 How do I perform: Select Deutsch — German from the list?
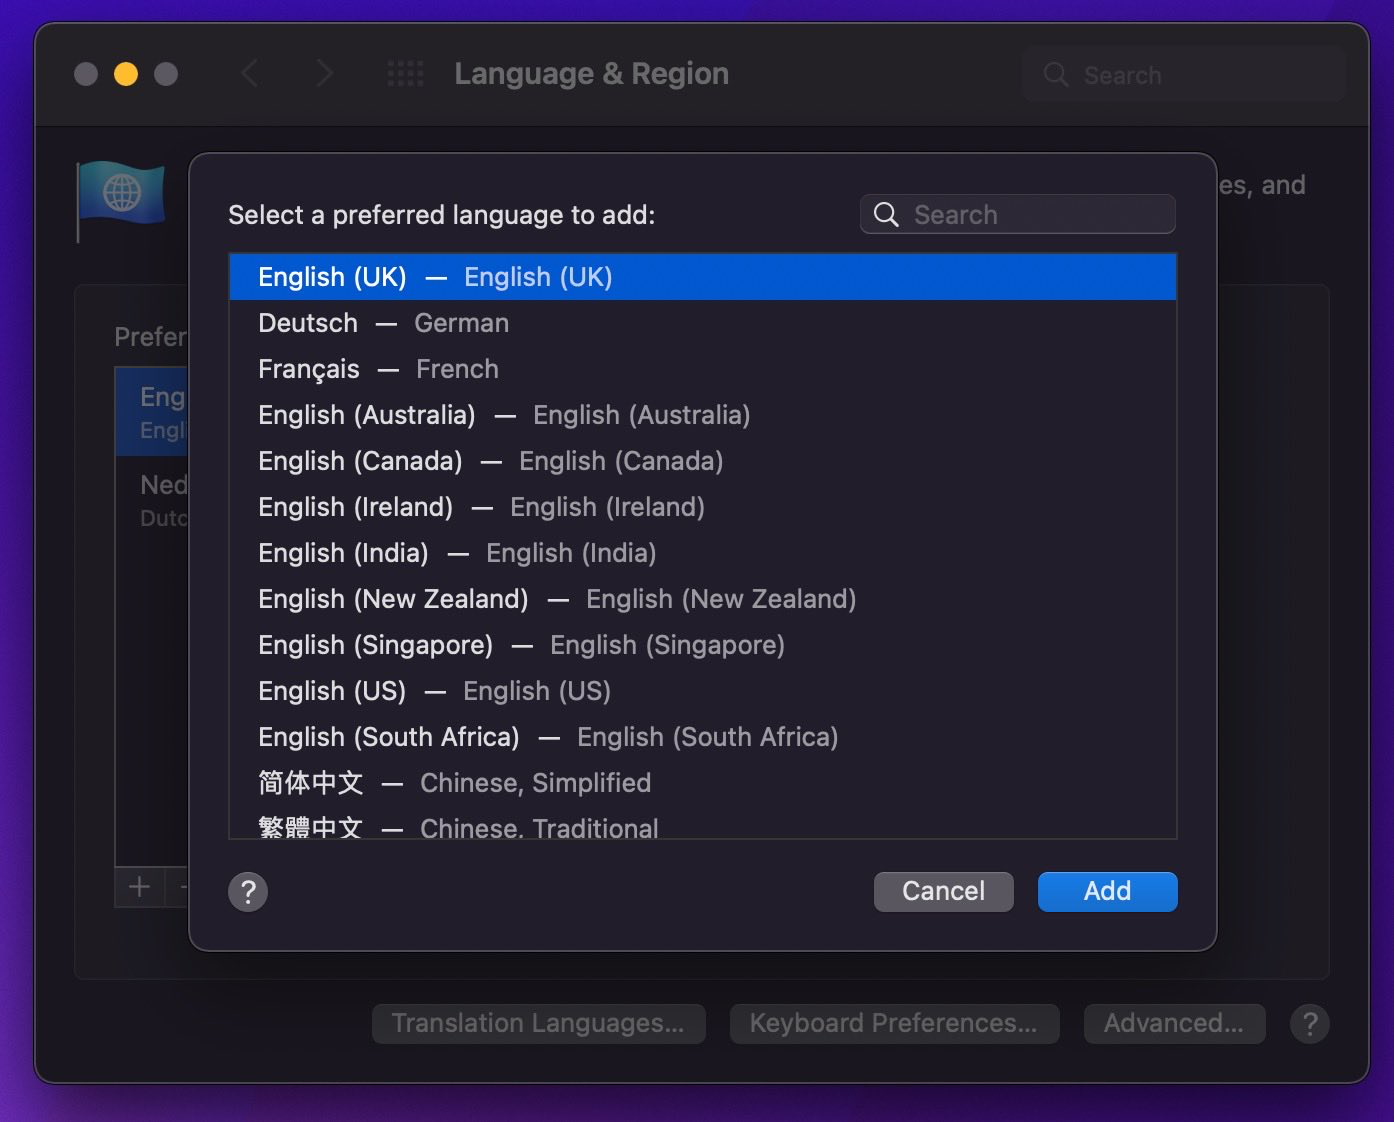coord(383,323)
